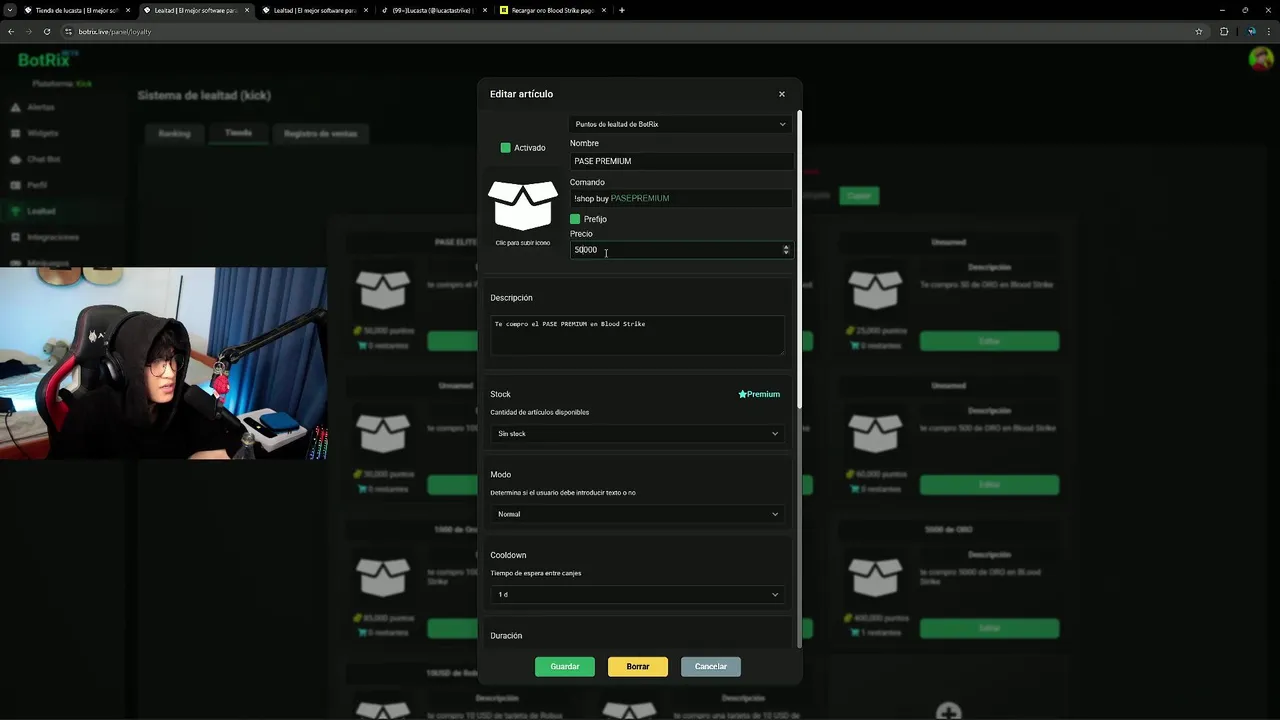Go back with the browser back arrow
Image resolution: width=1280 pixels, height=720 pixels.
[11, 31]
